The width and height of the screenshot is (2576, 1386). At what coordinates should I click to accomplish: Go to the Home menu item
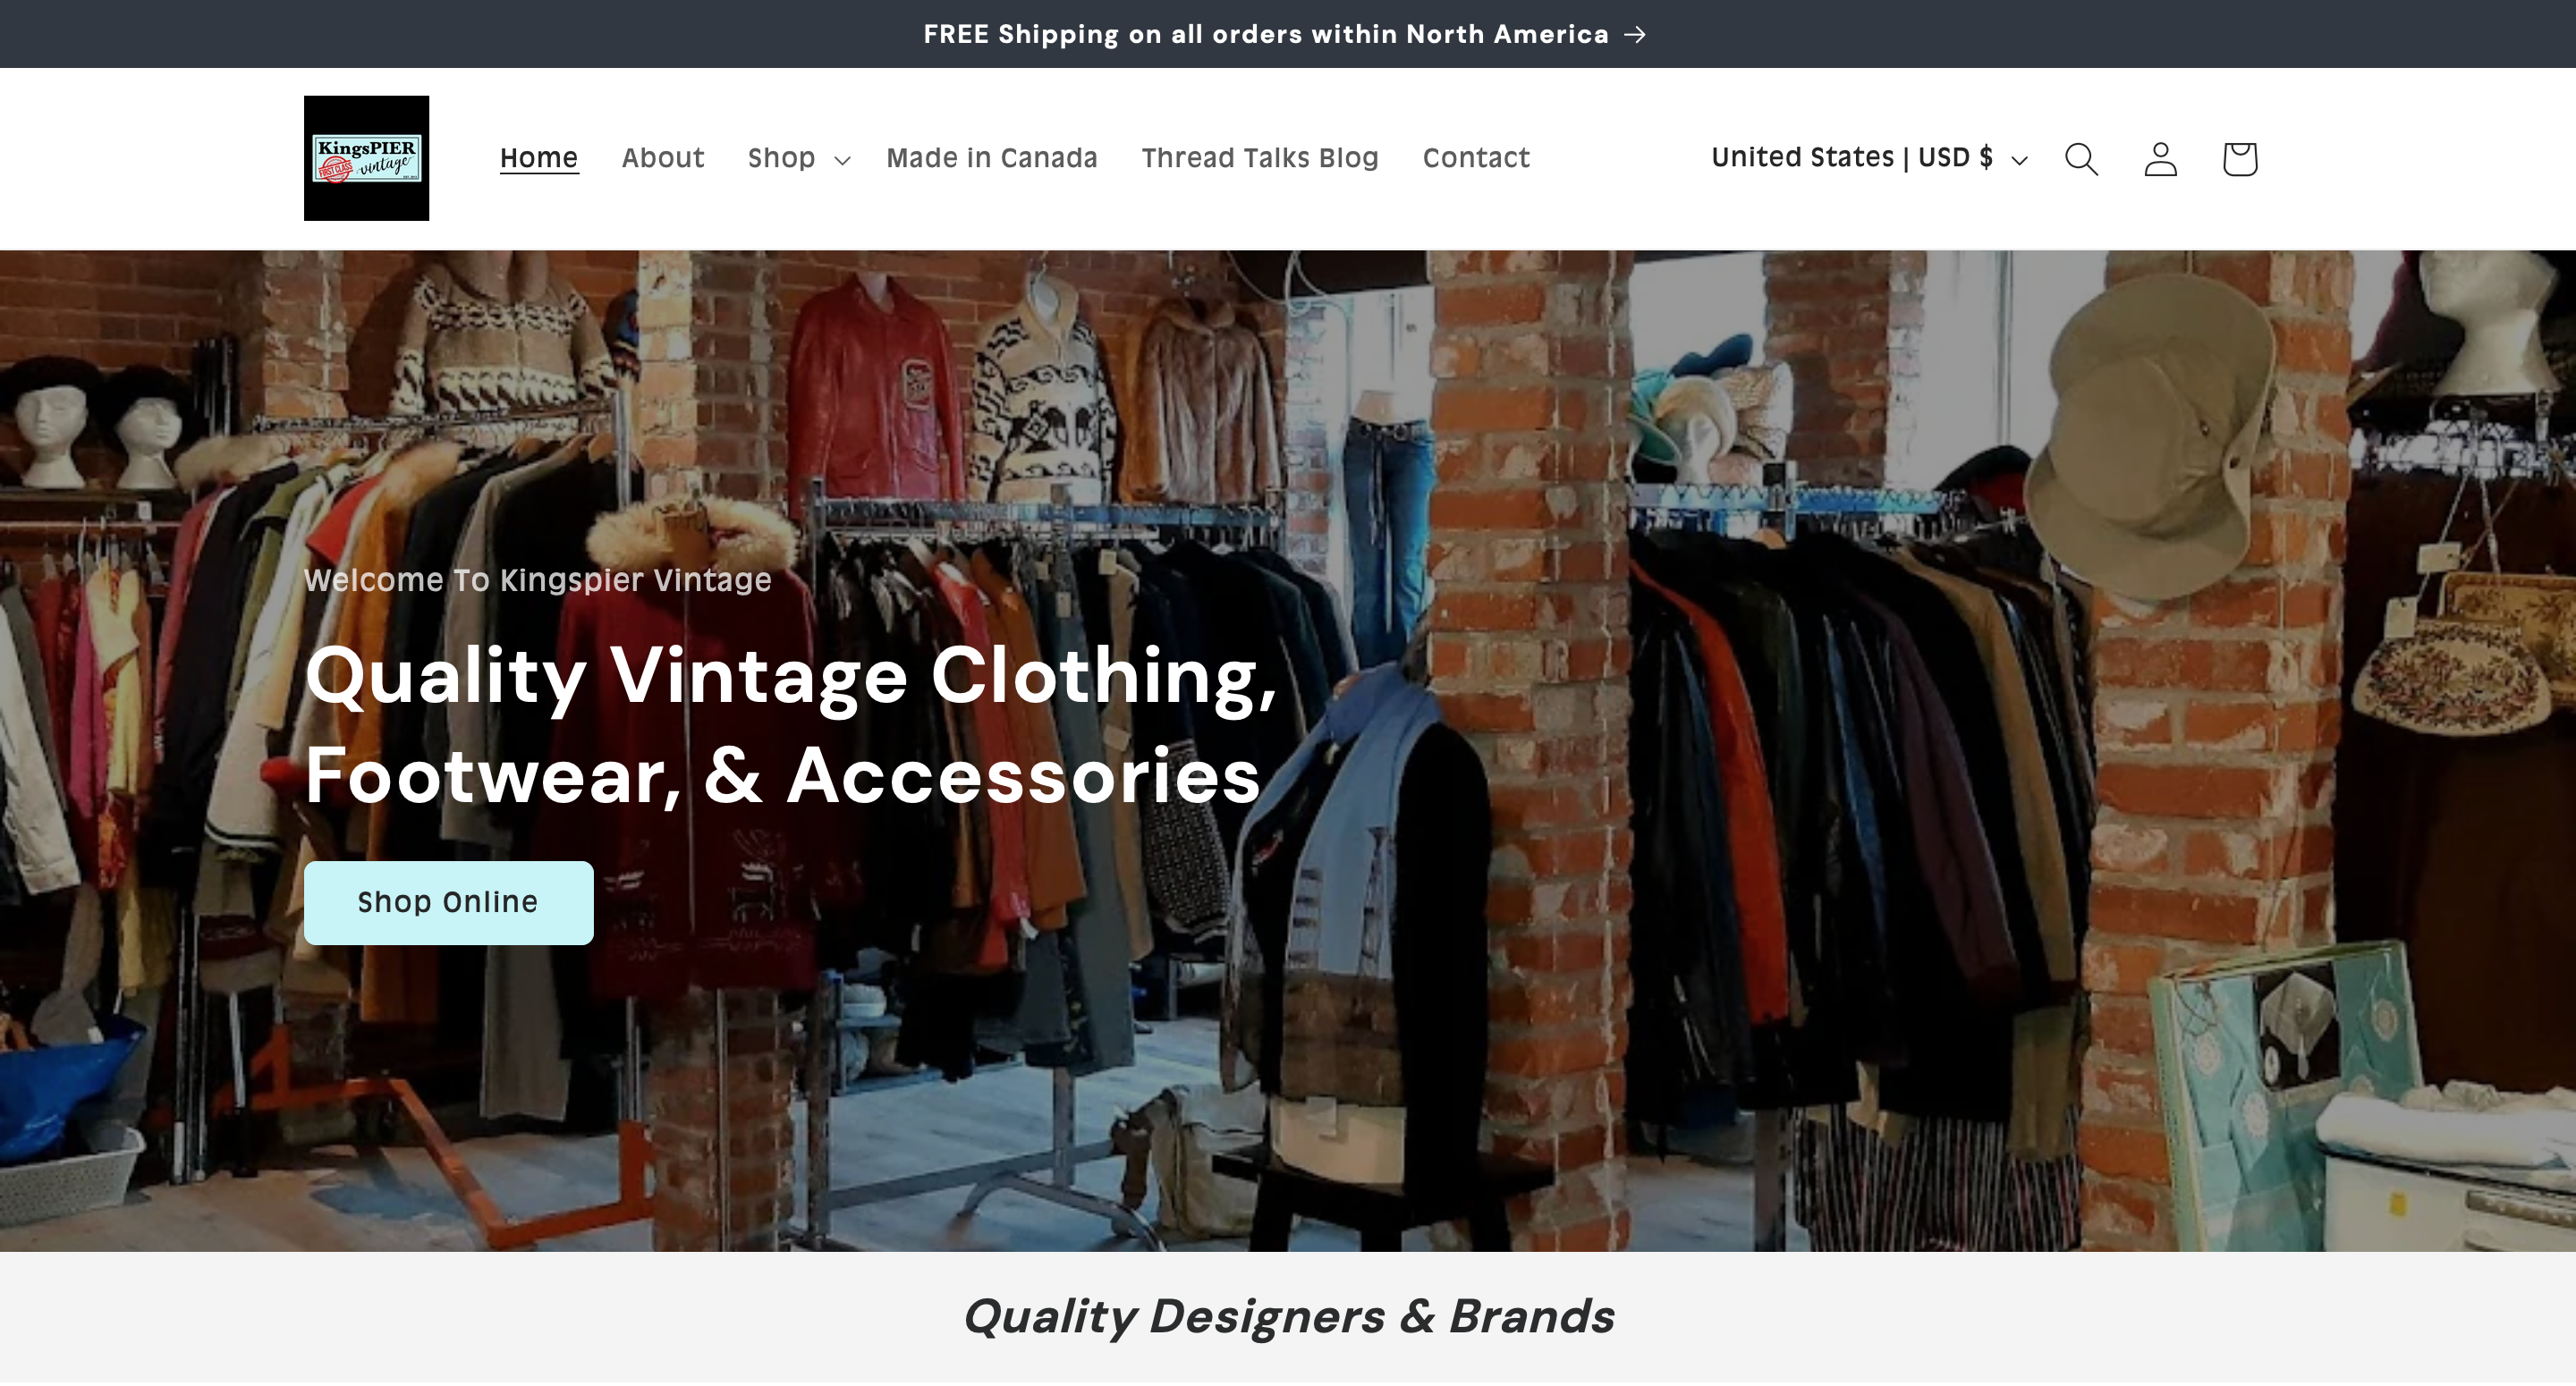(x=539, y=158)
